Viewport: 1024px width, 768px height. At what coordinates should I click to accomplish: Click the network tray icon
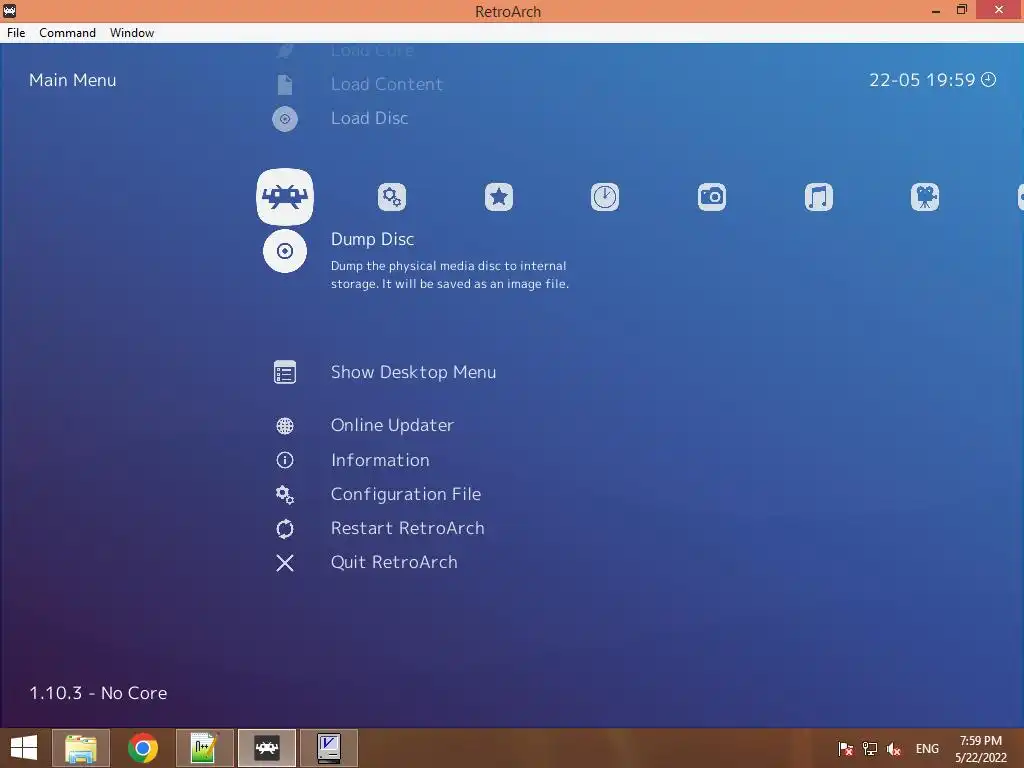pyautogui.click(x=869, y=749)
